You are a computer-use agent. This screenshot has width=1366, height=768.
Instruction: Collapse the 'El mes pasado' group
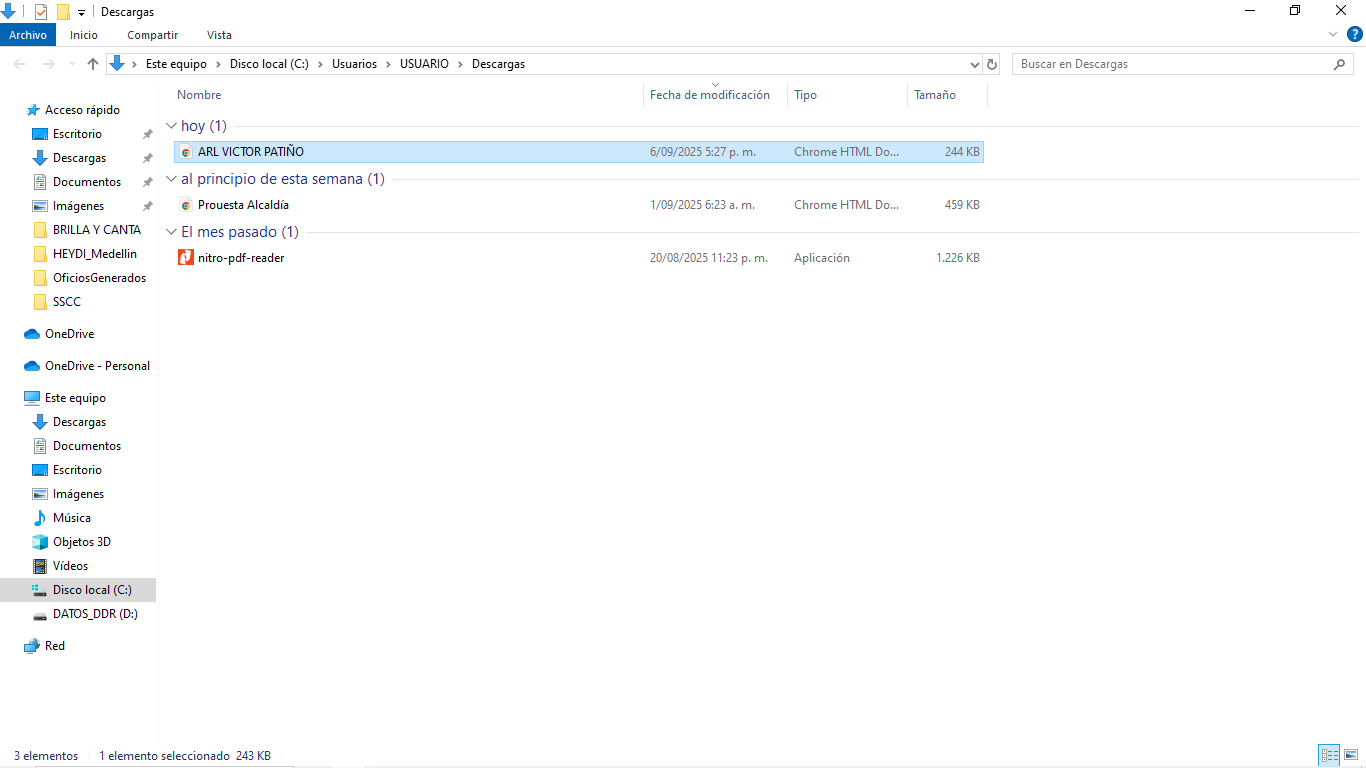pos(171,232)
